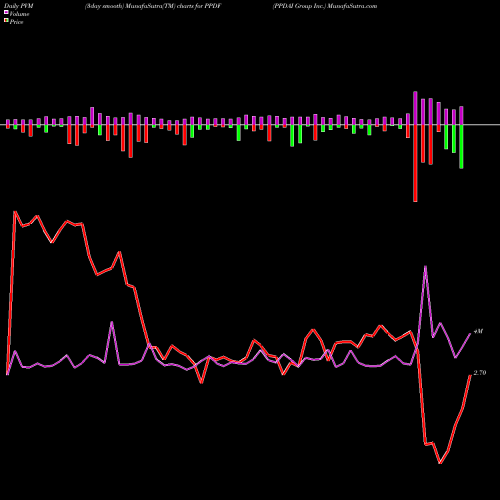
Task: Click the tallest magenta volume bar
Action: [x=415, y=108]
